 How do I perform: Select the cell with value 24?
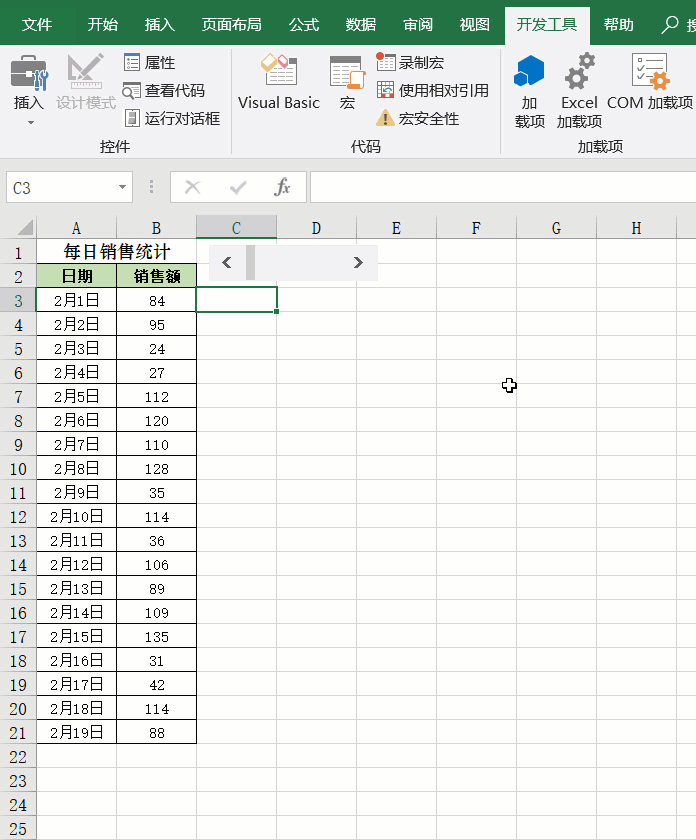[156, 348]
